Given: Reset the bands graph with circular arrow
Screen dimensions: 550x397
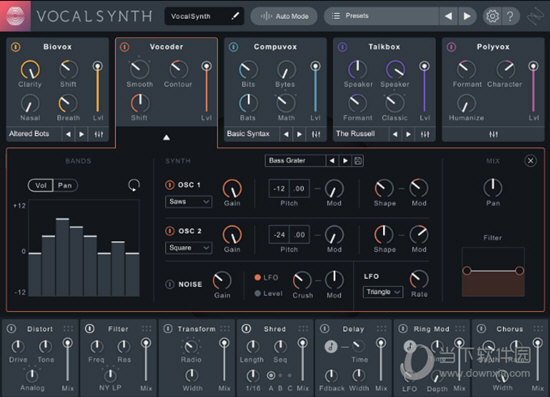Looking at the screenshot, I should [x=134, y=185].
